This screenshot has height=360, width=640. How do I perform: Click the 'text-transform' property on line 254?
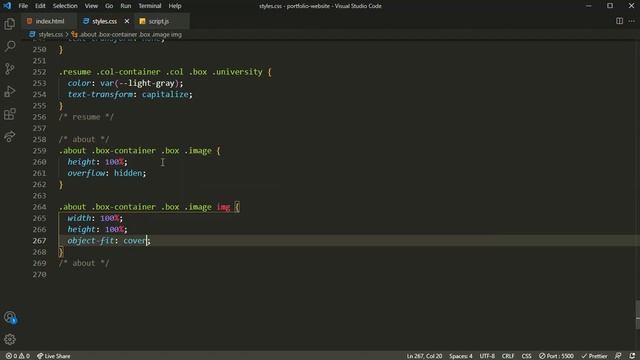click(x=100, y=94)
